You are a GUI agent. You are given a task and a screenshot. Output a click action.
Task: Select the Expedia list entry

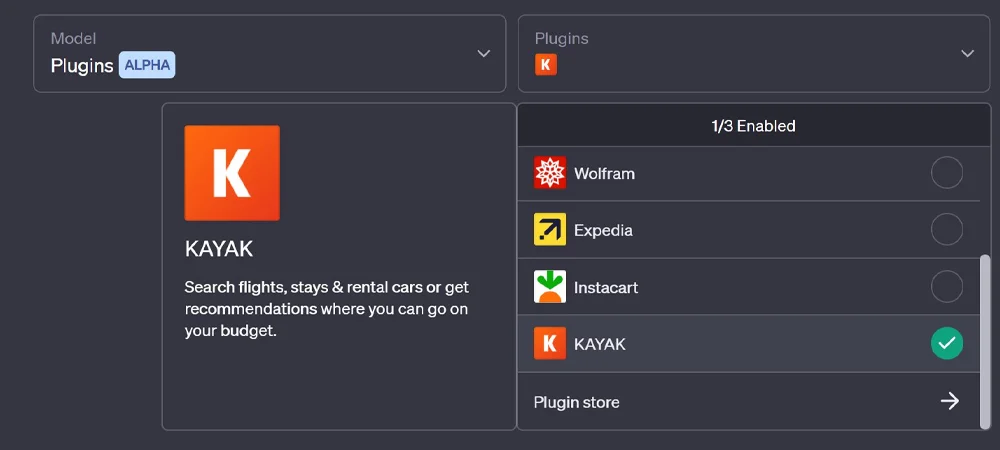pyautogui.click(x=749, y=229)
